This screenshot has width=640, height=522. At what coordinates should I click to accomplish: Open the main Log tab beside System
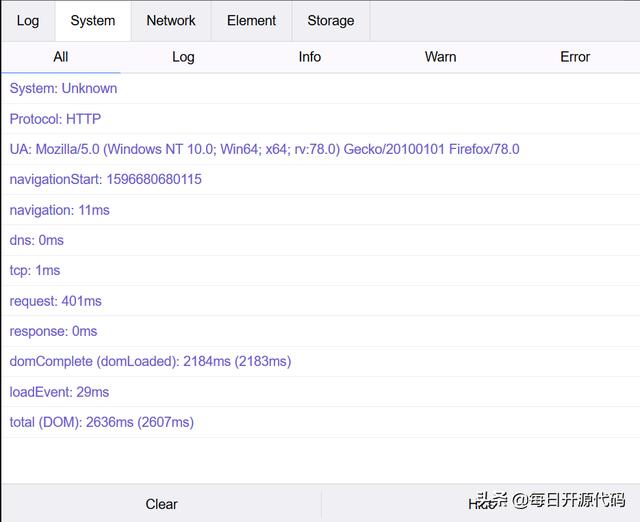pyautogui.click(x=28, y=21)
